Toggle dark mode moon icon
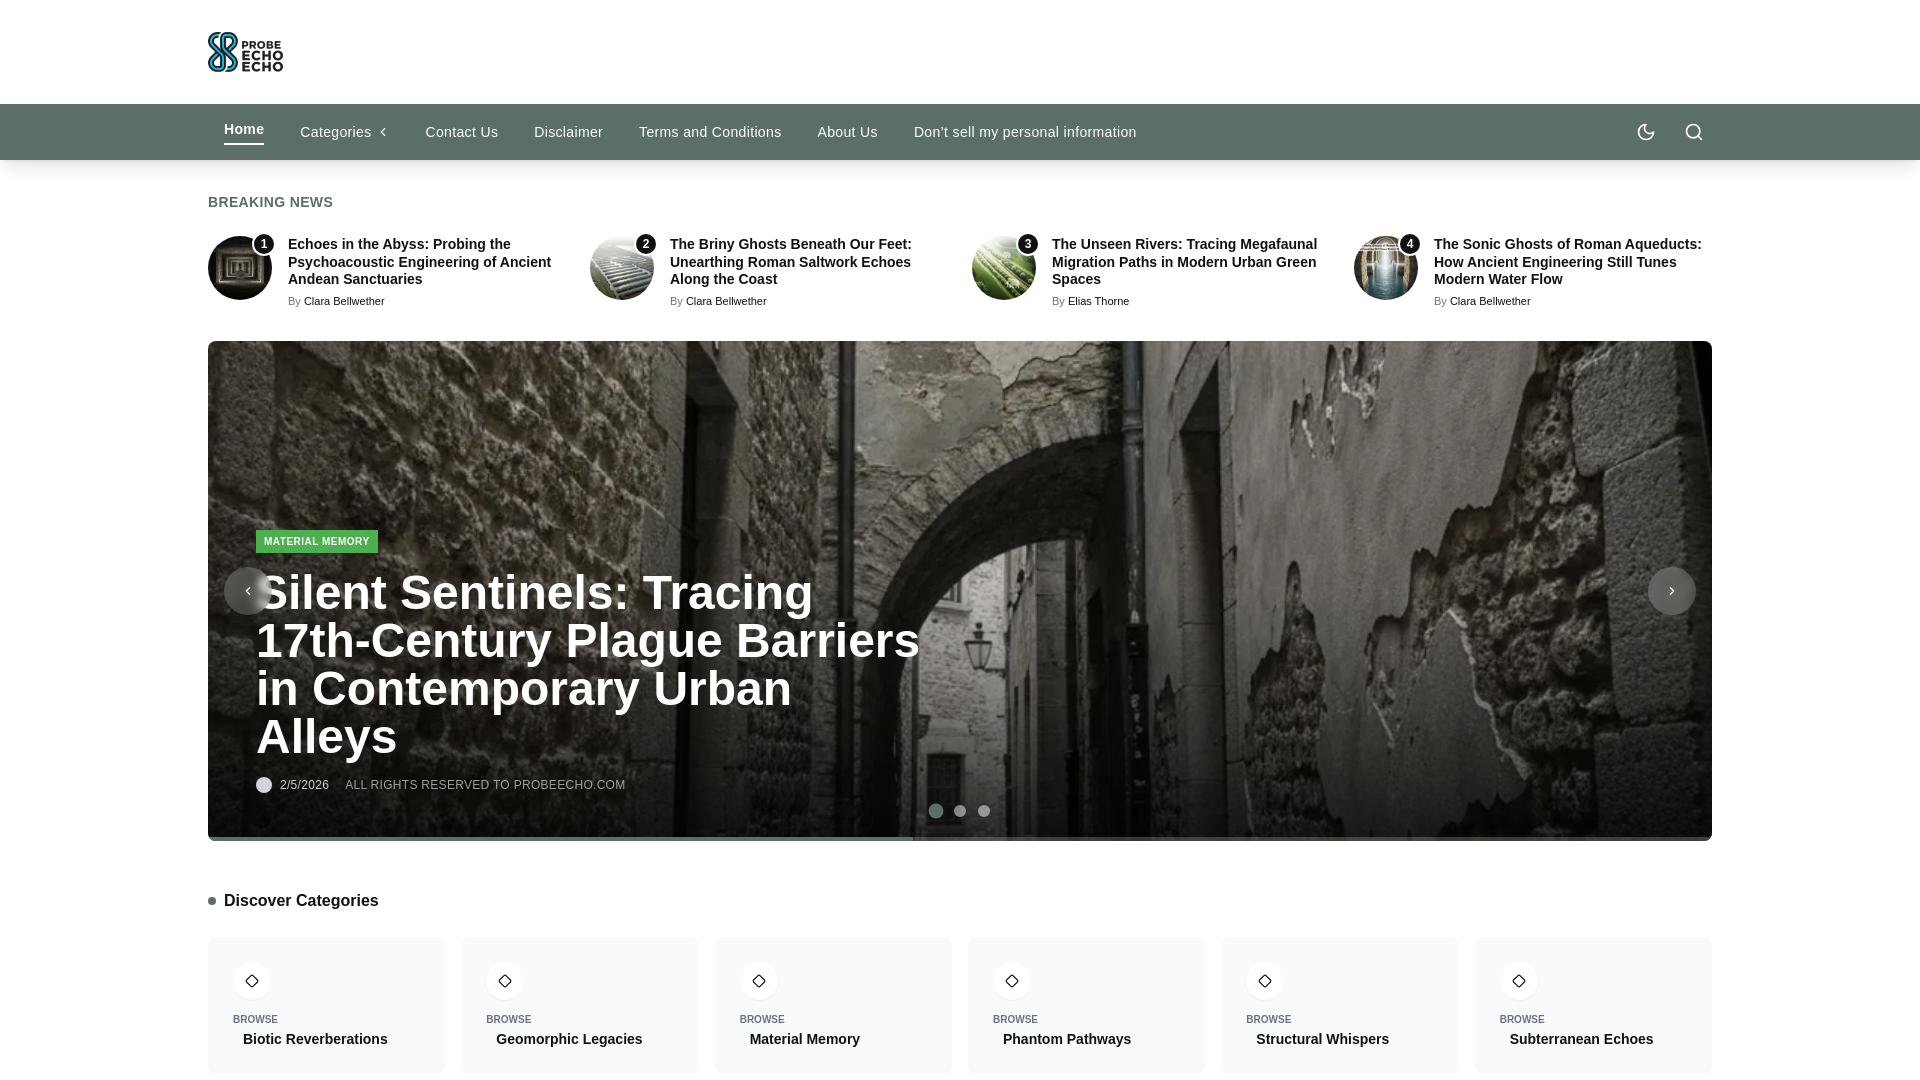This screenshot has height=1080, width=1920. tap(1645, 132)
